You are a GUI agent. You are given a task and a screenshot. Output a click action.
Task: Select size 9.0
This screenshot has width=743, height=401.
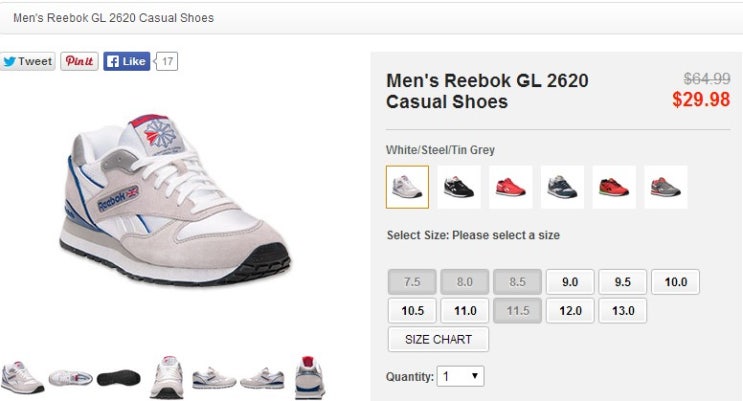tap(570, 282)
